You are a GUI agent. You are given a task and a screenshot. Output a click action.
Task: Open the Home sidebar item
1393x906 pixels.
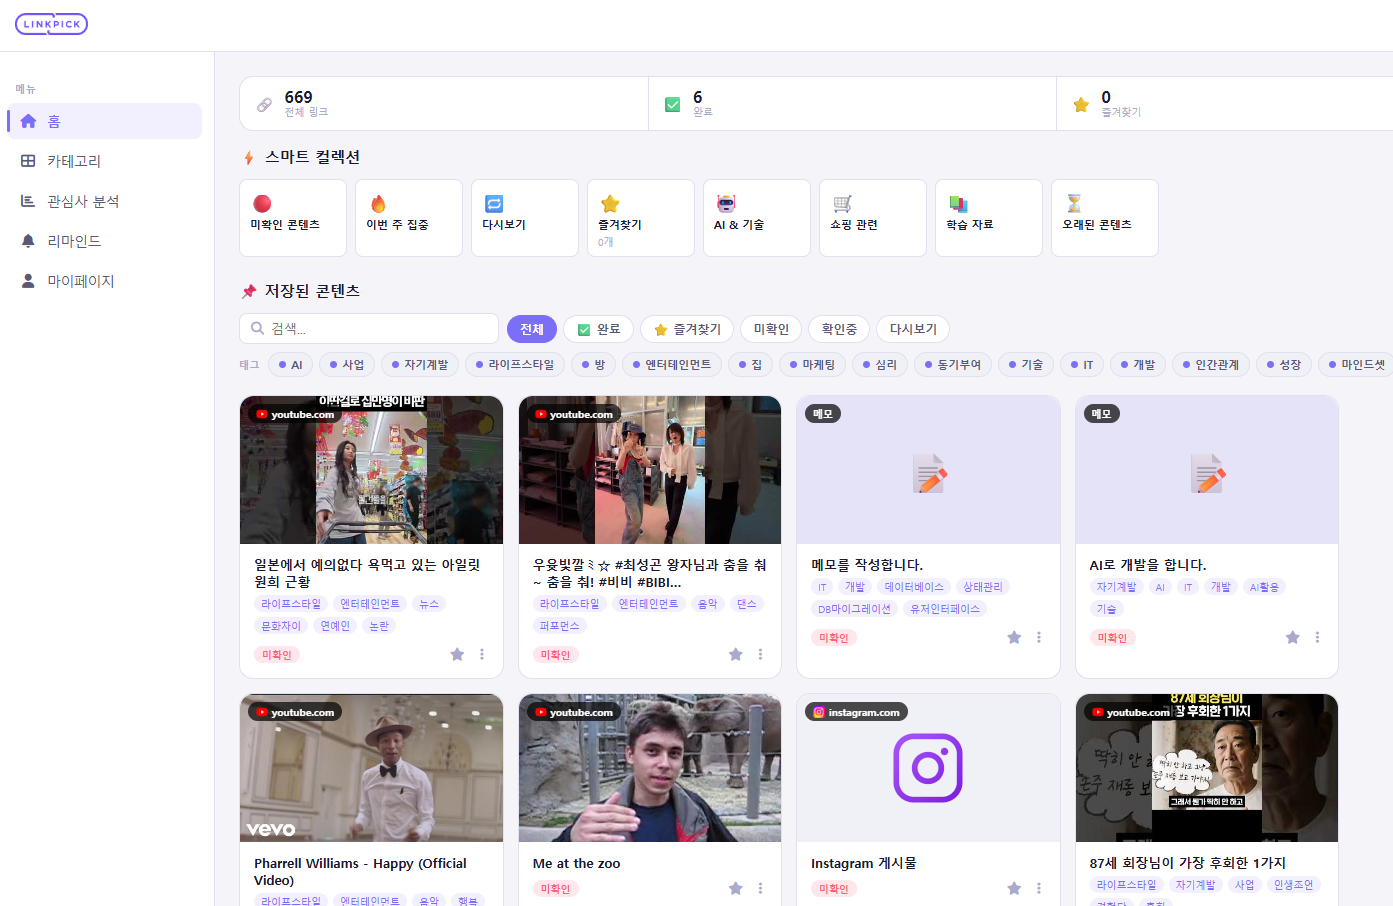(x=104, y=121)
